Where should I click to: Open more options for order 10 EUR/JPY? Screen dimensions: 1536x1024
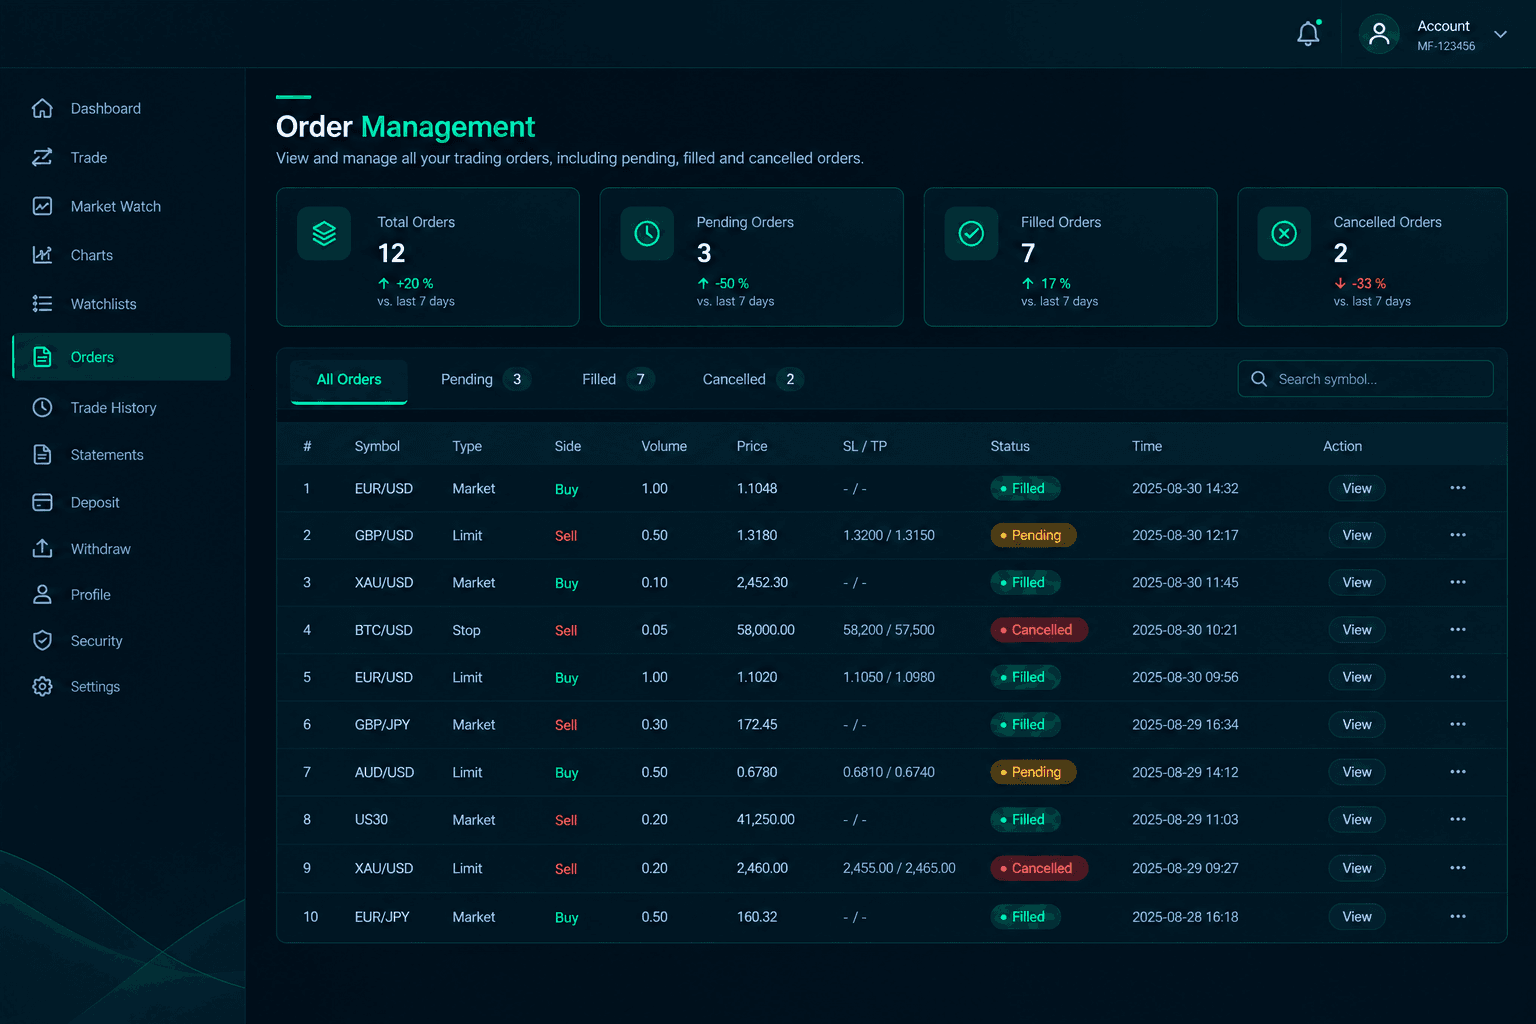click(1458, 916)
